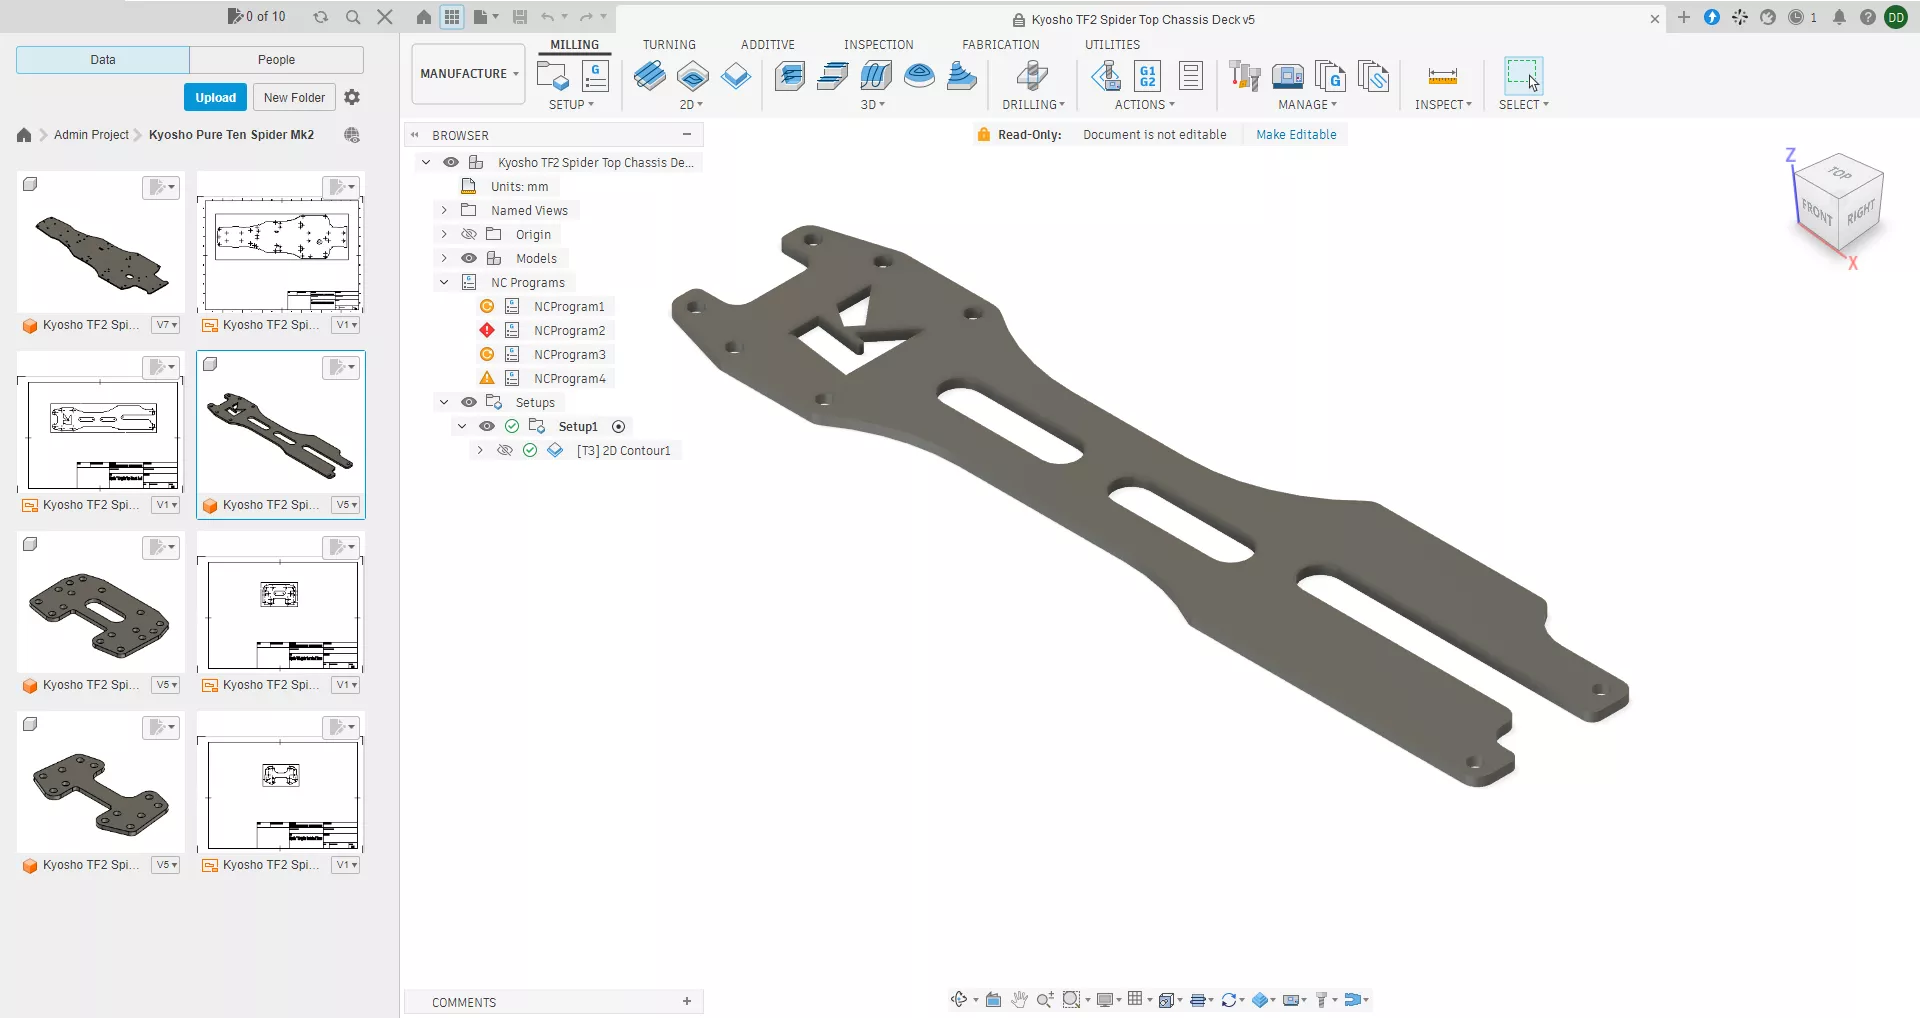Click the Parallel 3D toolpath icon

point(876,76)
